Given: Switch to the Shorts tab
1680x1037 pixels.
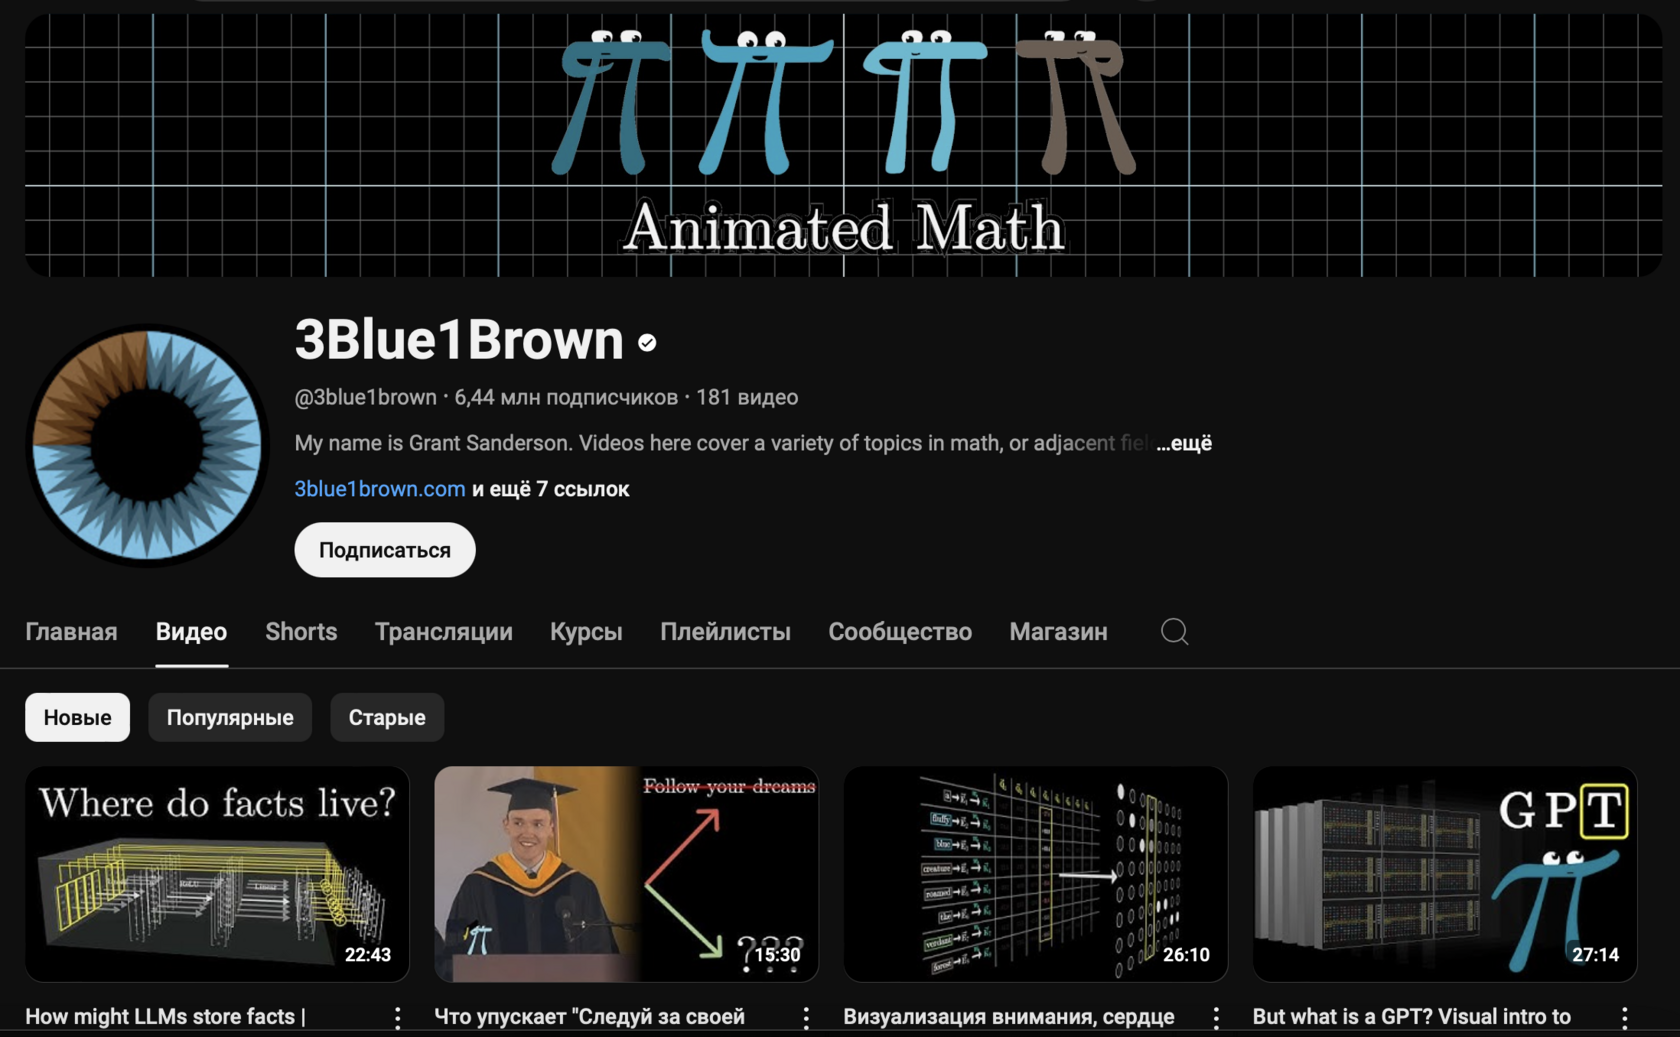Looking at the screenshot, I should (x=301, y=632).
